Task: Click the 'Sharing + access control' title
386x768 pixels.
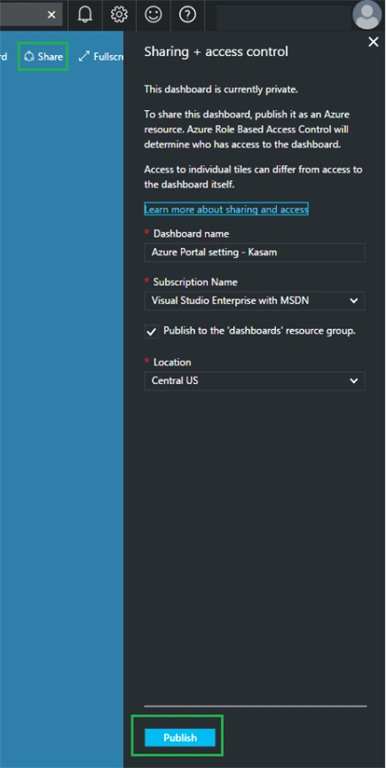Action: pos(216,52)
